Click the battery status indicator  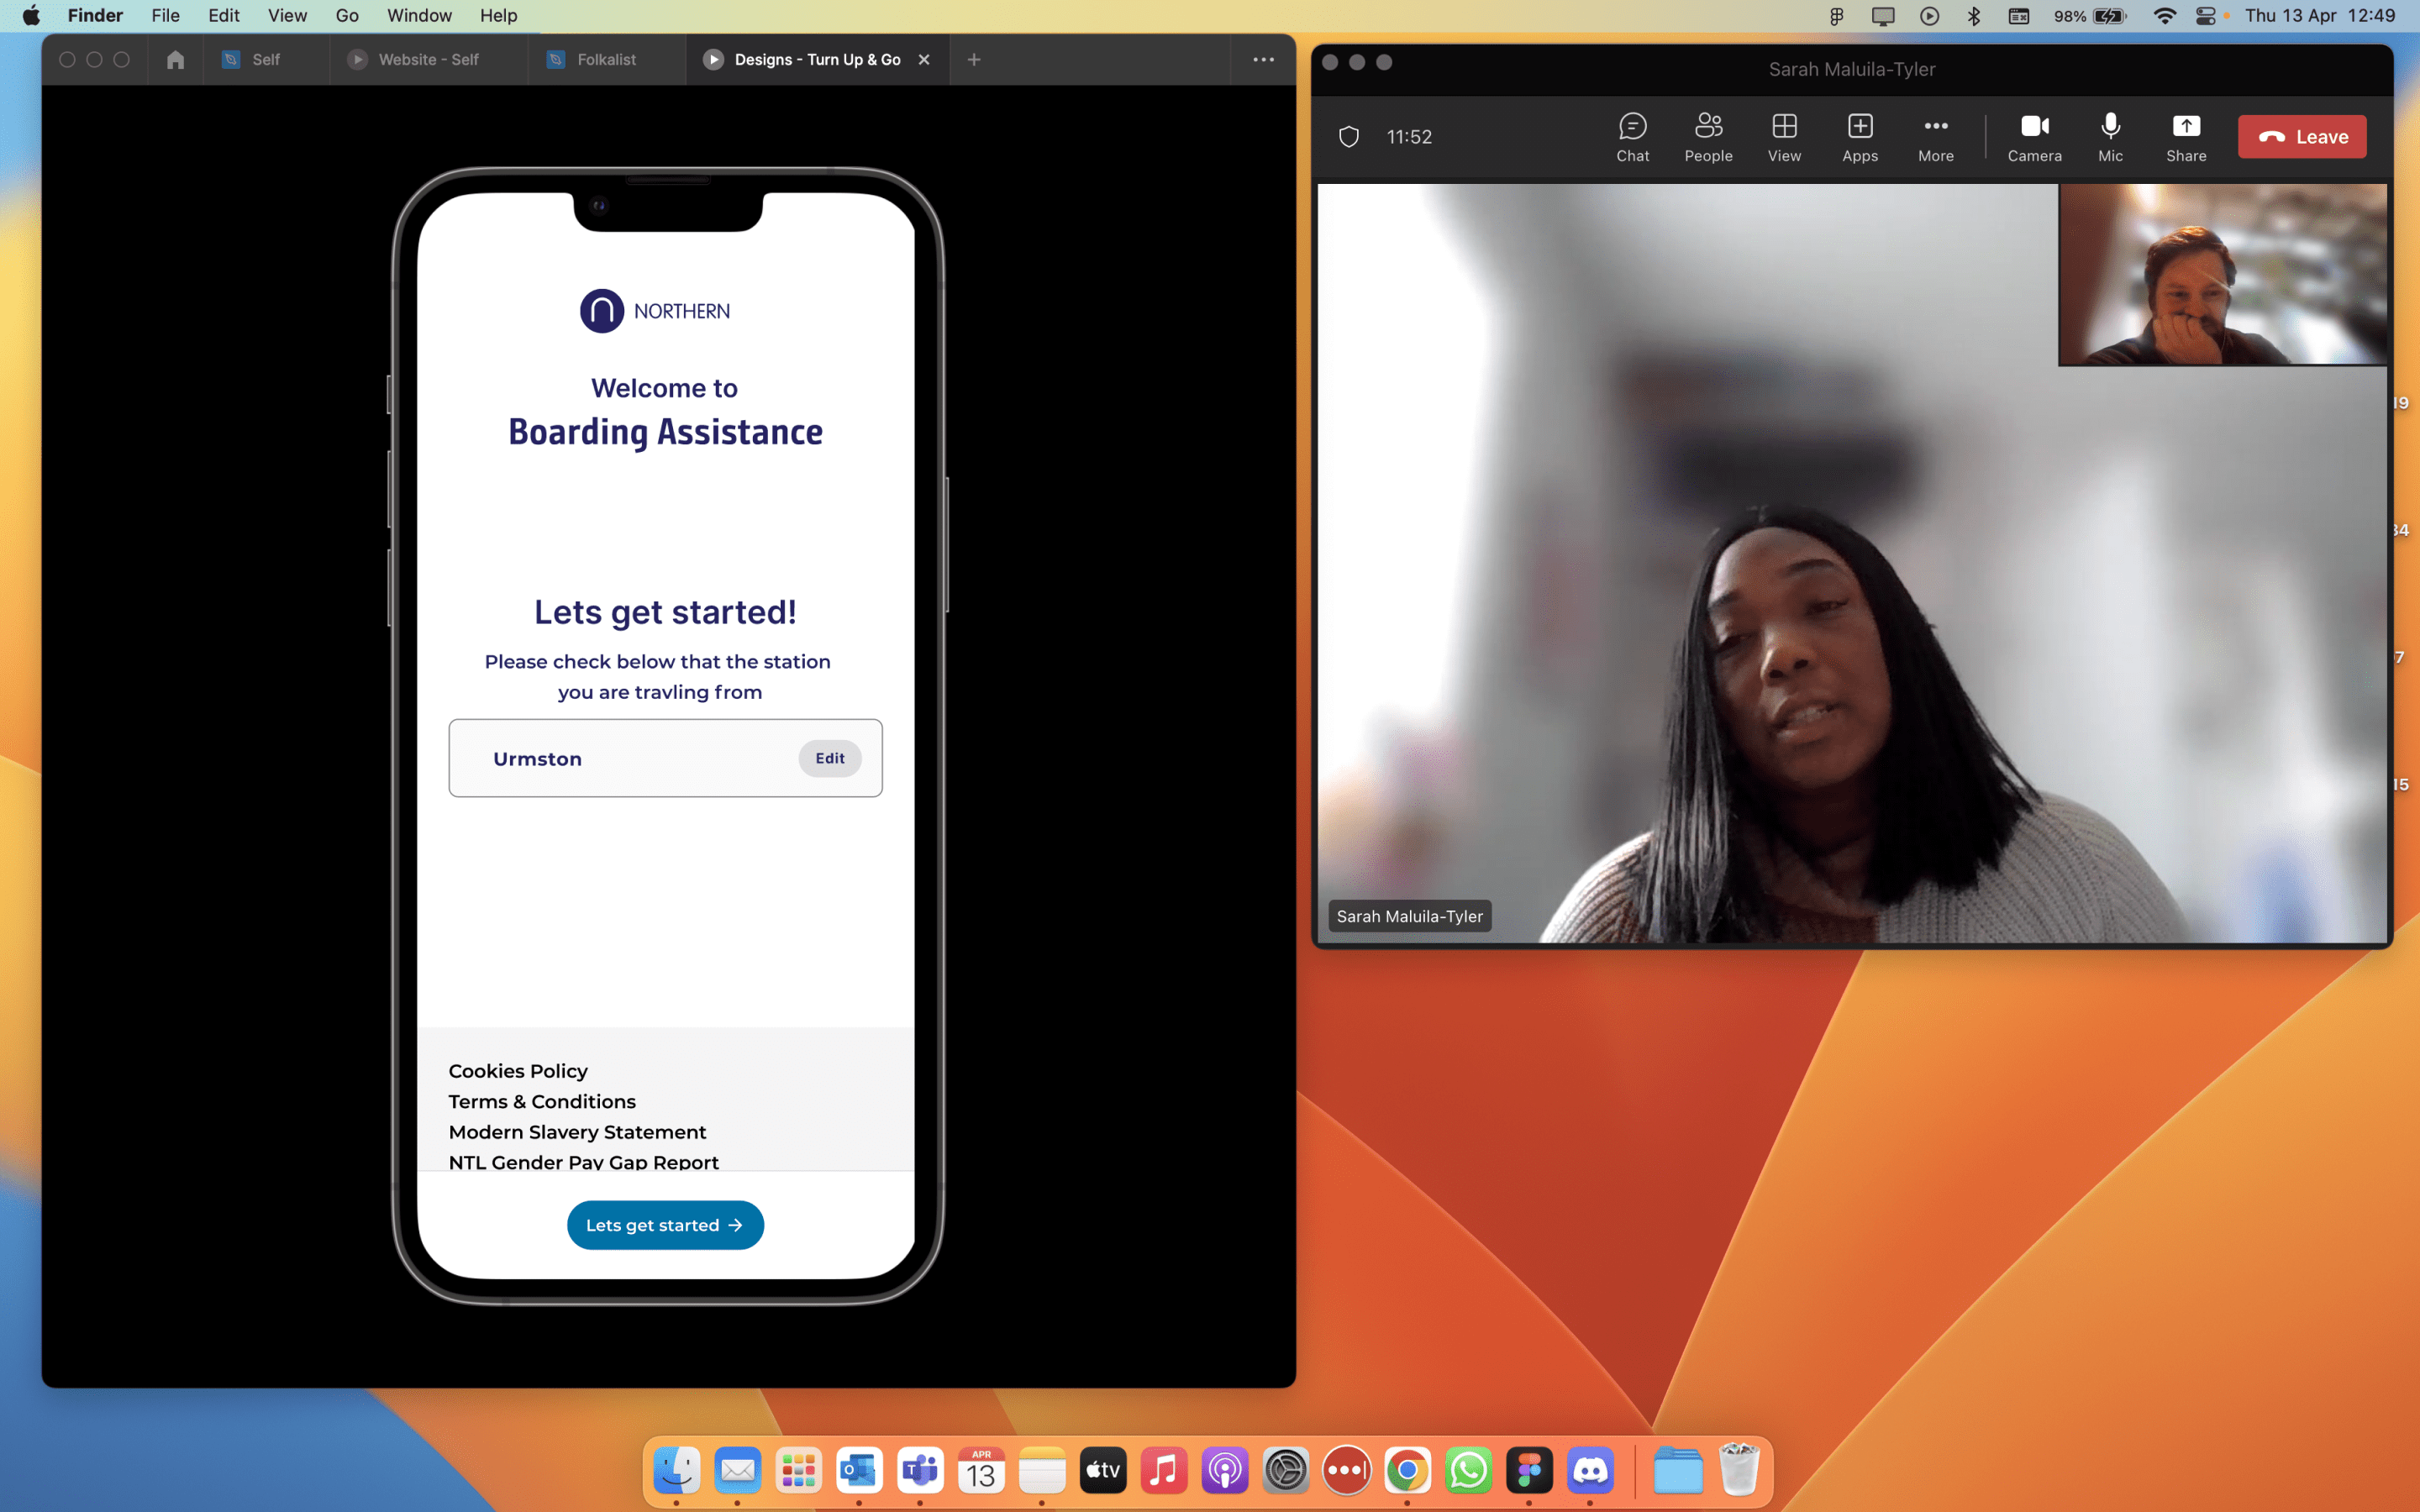pos(2090,15)
